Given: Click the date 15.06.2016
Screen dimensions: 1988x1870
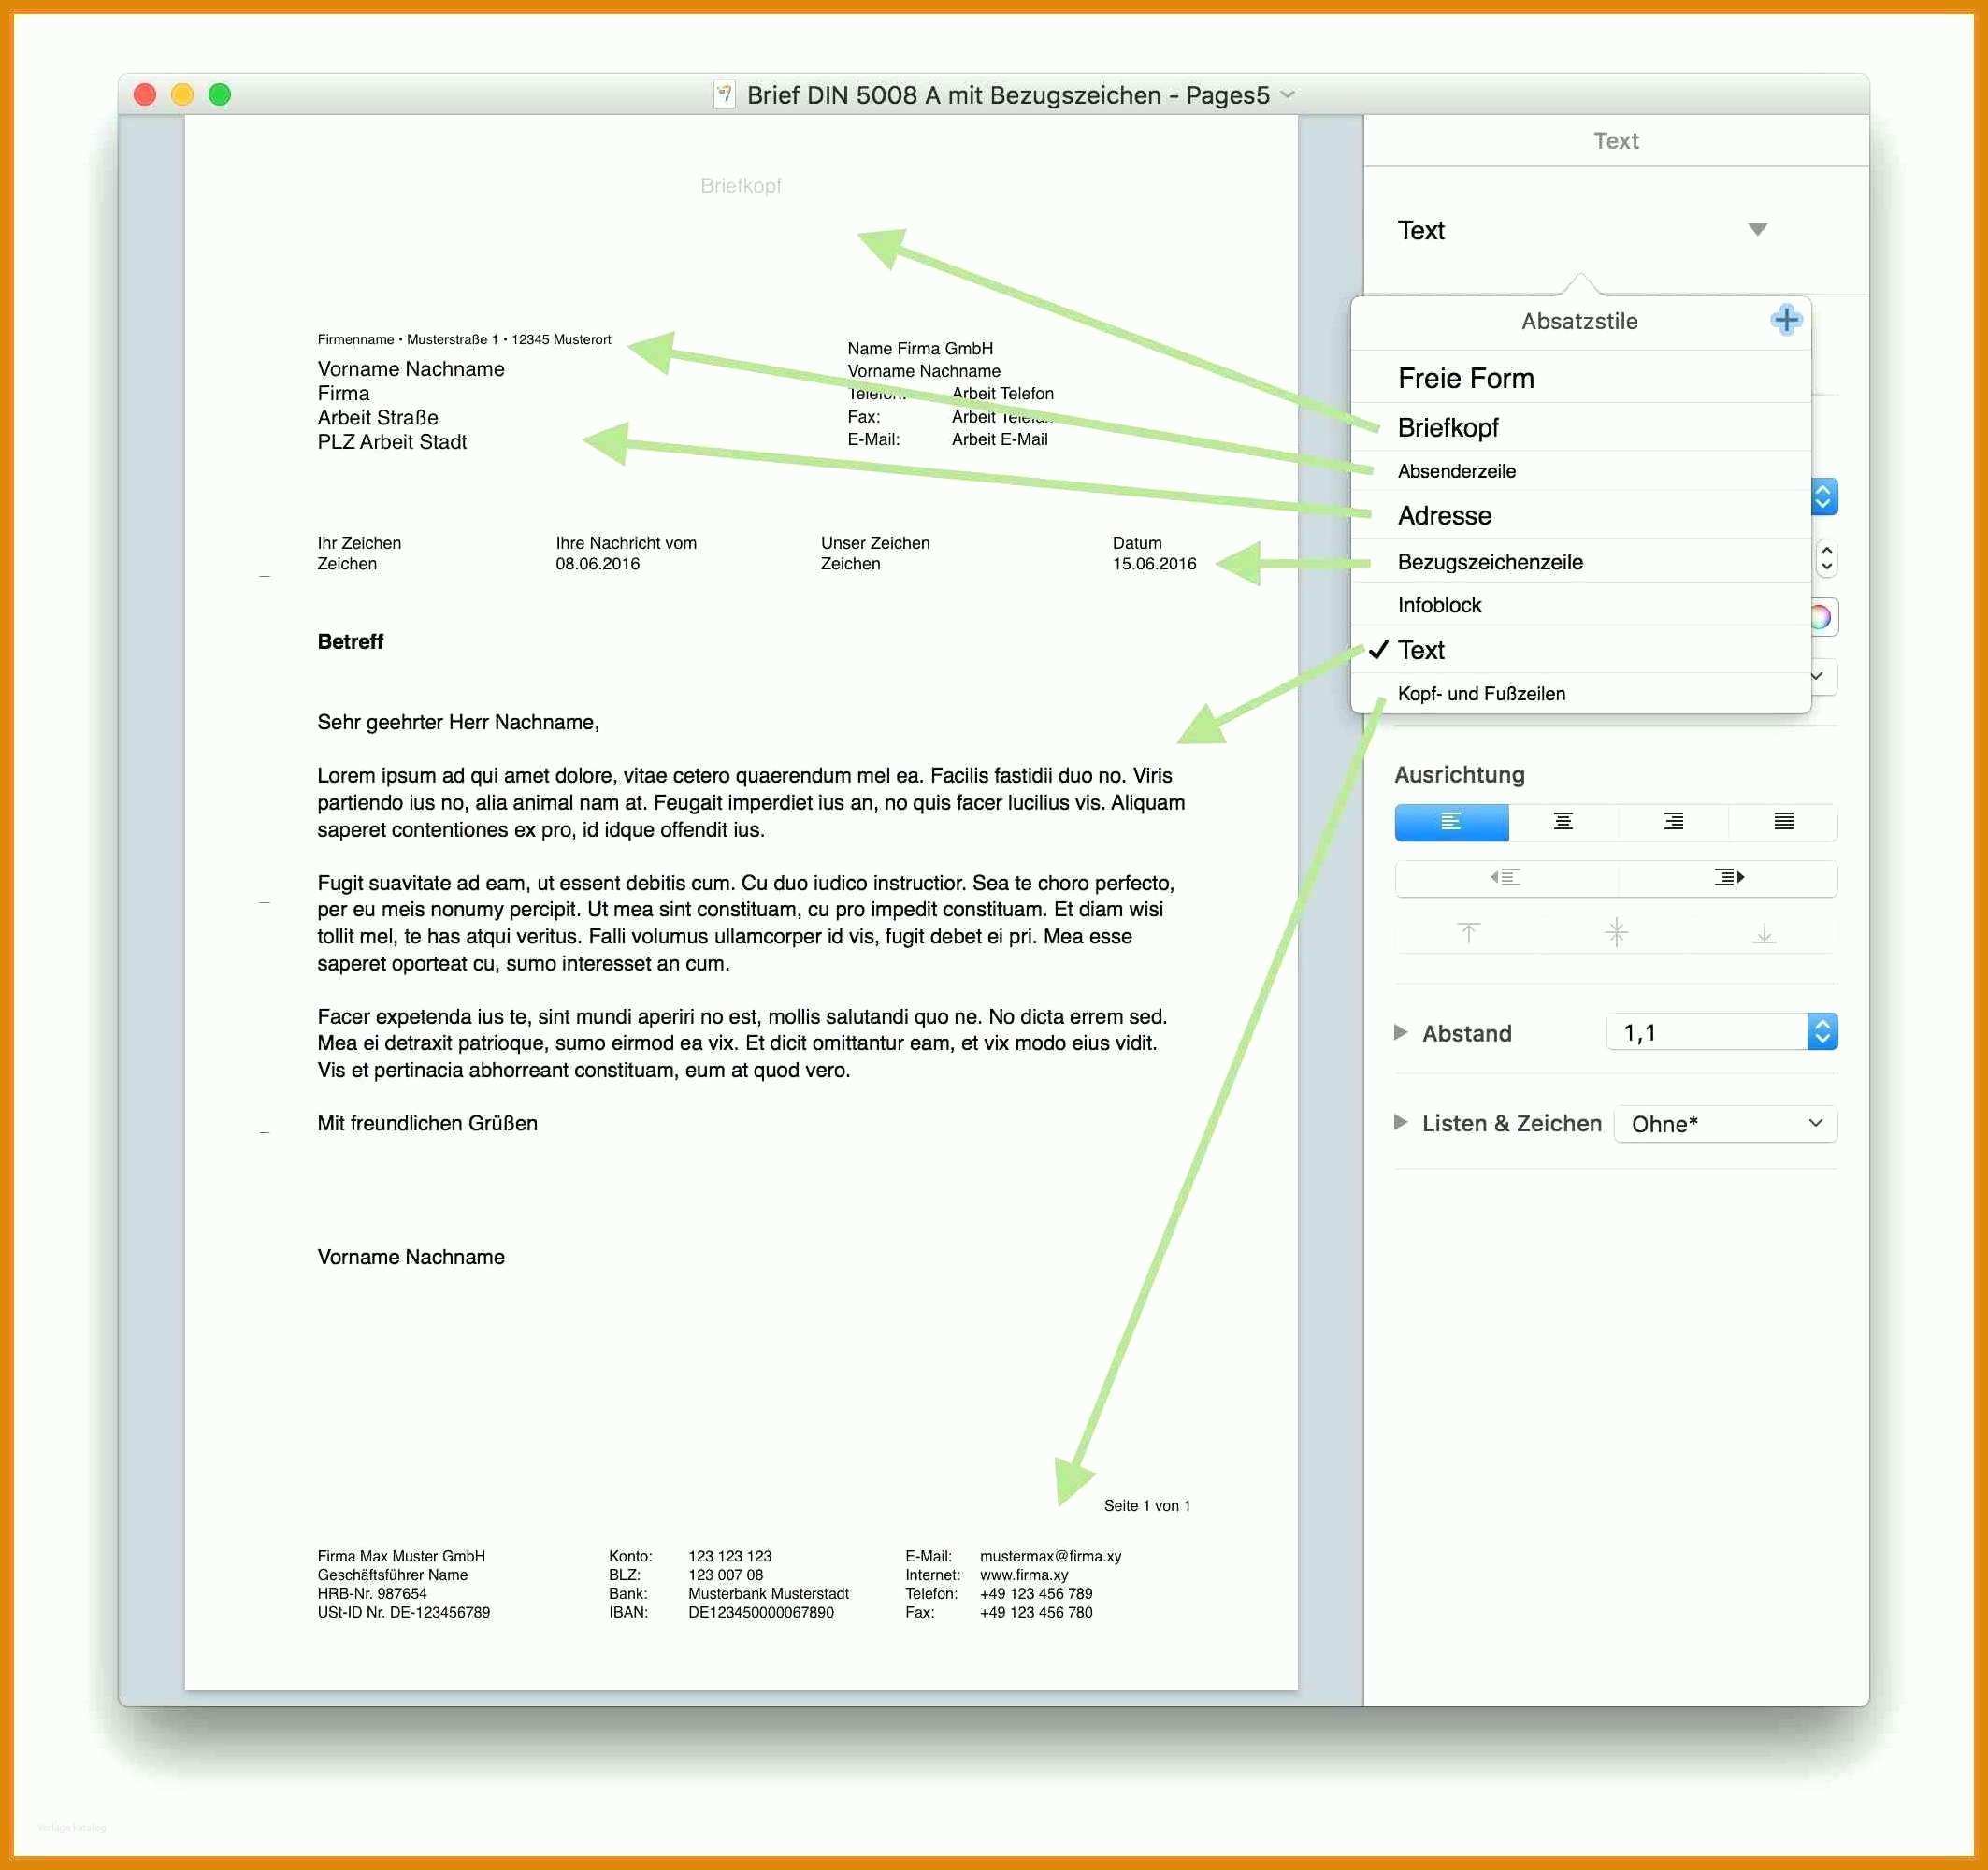Looking at the screenshot, I should click(1154, 564).
